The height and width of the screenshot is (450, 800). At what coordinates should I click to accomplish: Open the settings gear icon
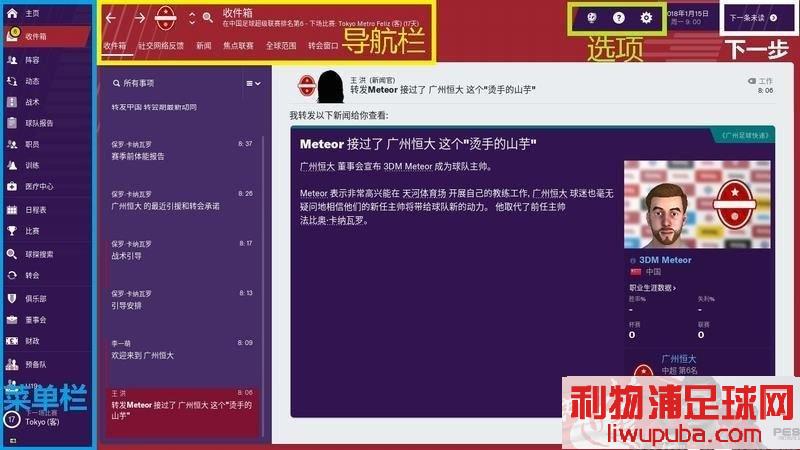pos(646,18)
